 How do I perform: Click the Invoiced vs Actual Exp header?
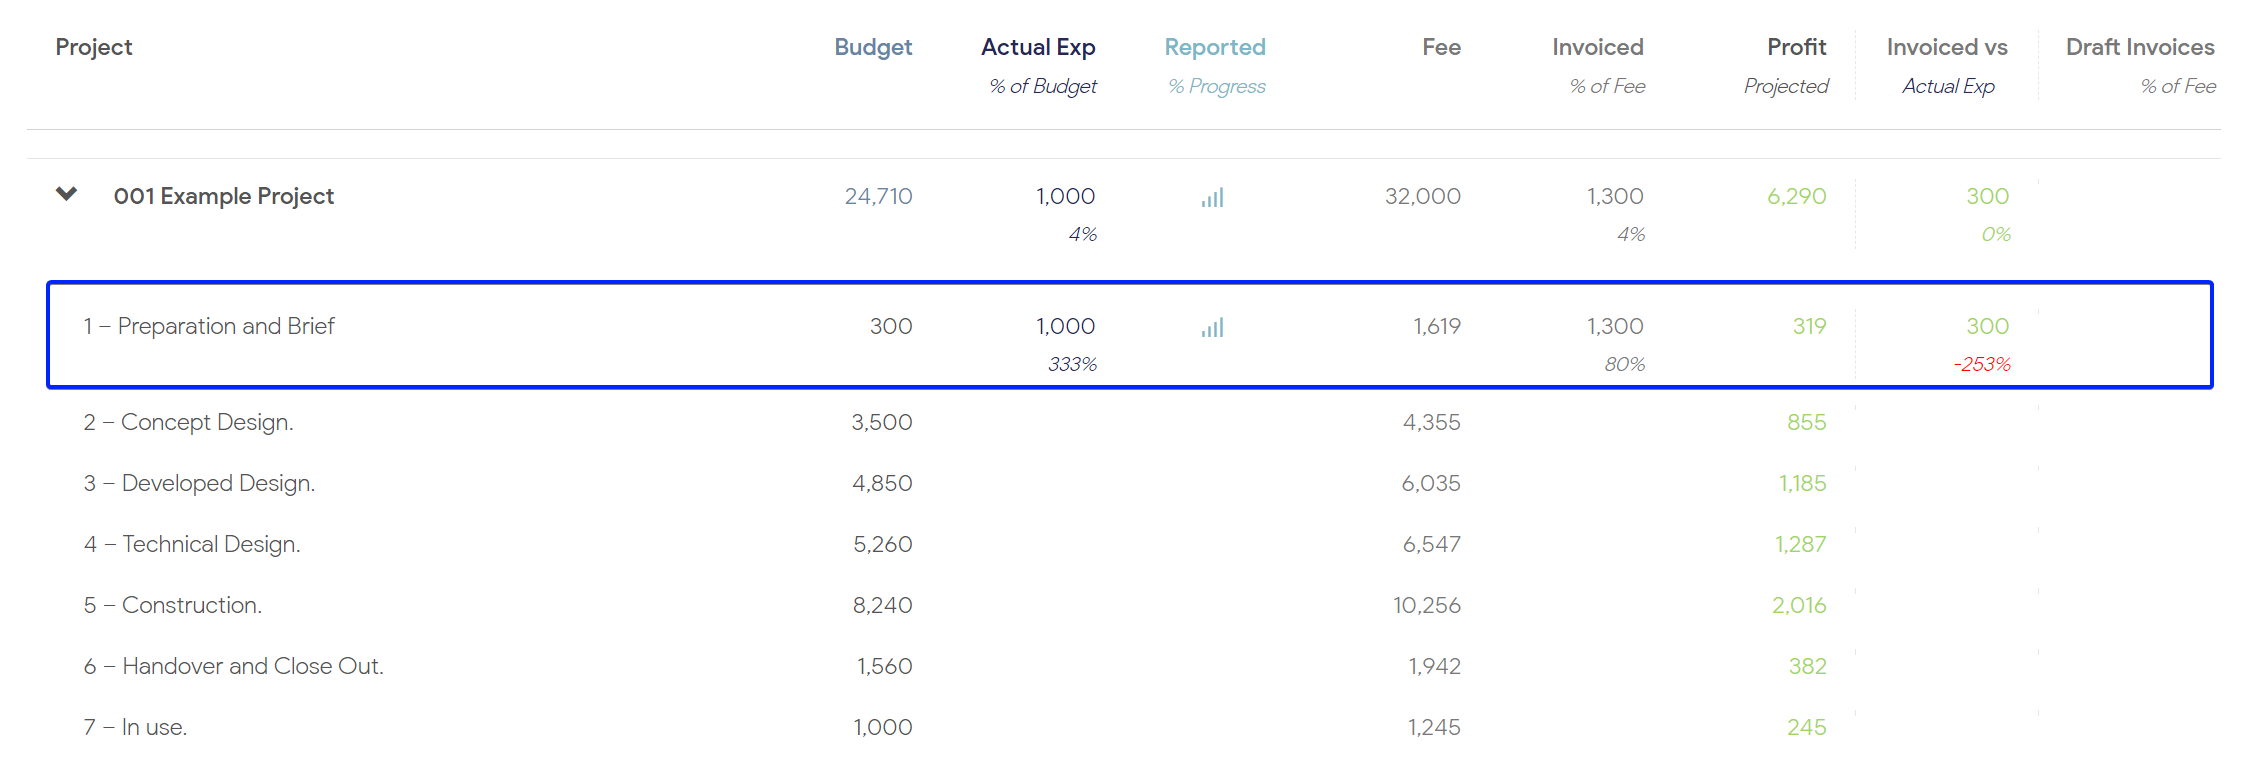pos(1947,66)
